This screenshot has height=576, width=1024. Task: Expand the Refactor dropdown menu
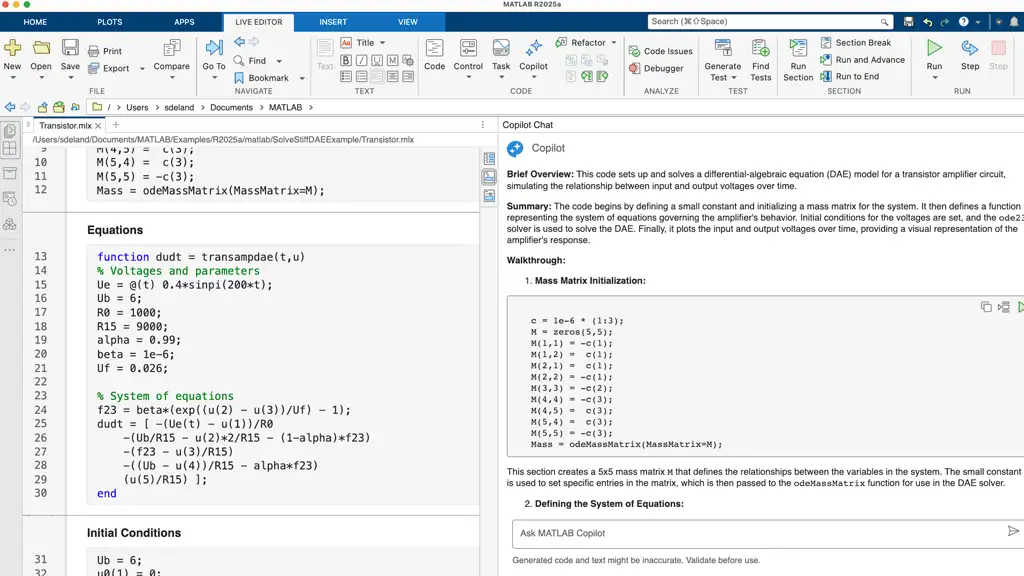(x=616, y=43)
